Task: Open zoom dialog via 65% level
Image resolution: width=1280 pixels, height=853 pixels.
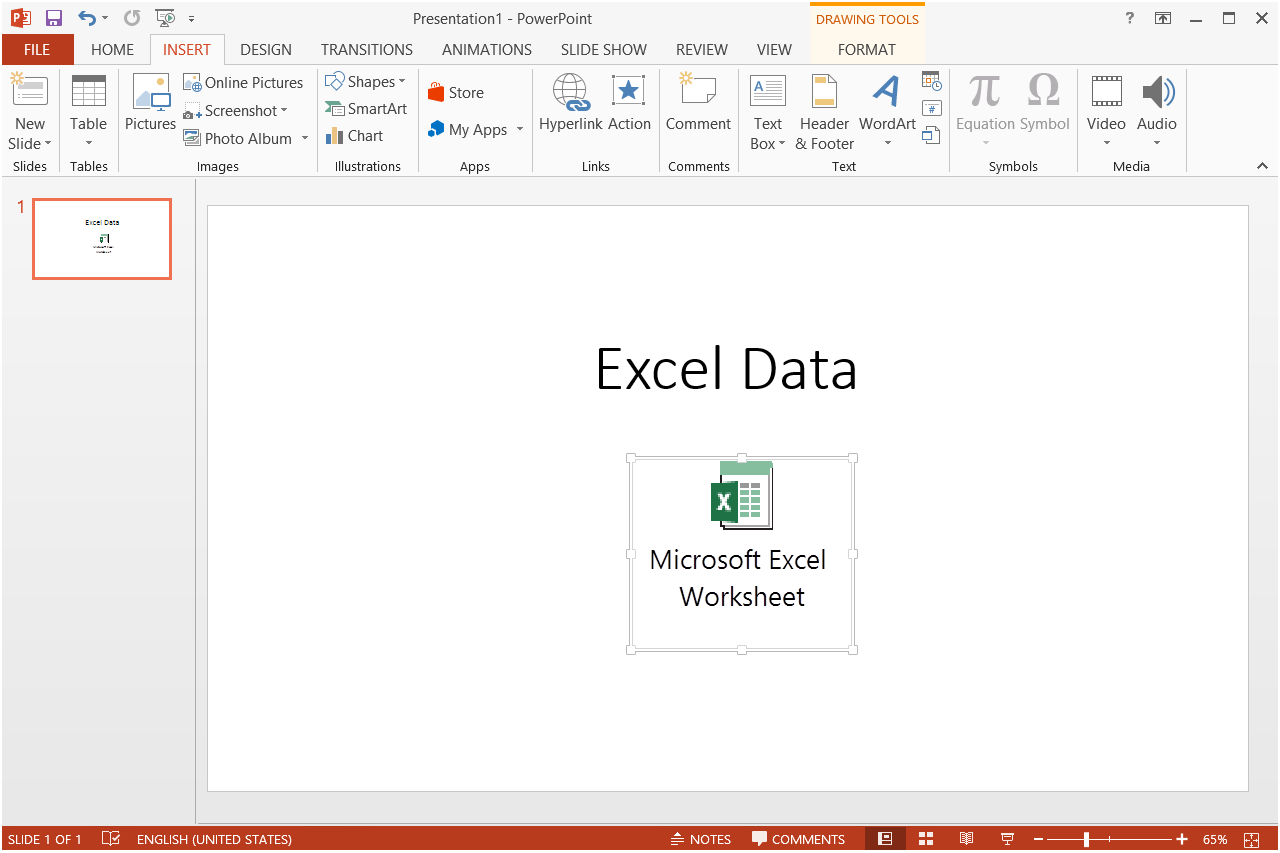Action: tap(1215, 839)
